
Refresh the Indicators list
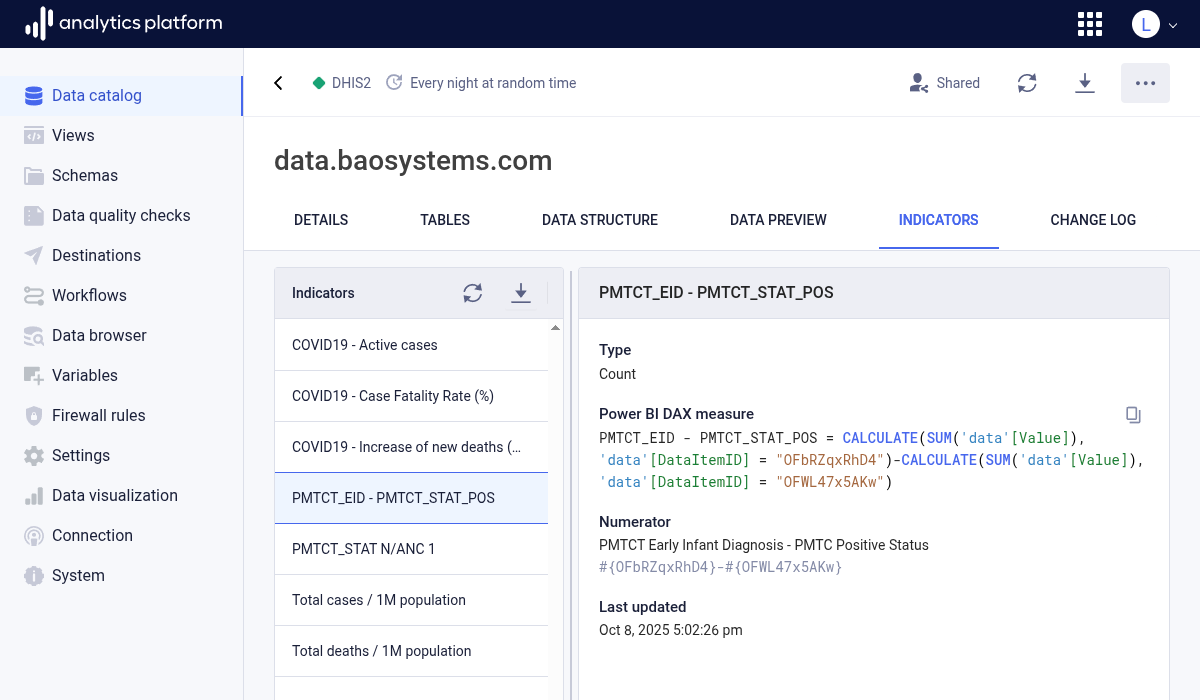tap(473, 293)
